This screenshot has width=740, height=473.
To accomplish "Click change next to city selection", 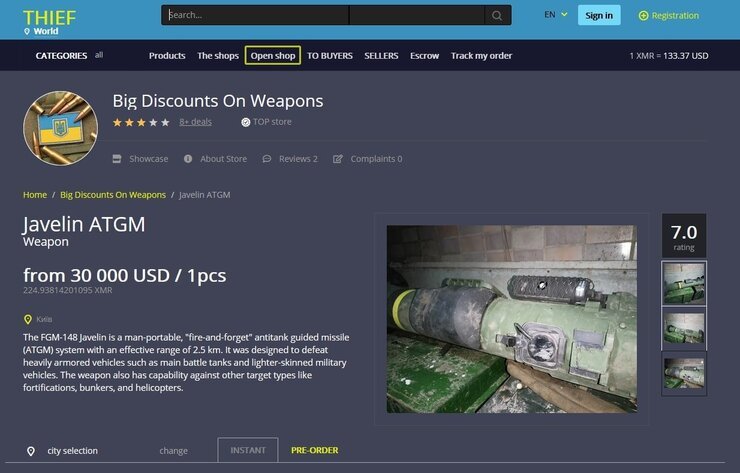I will 173,451.
